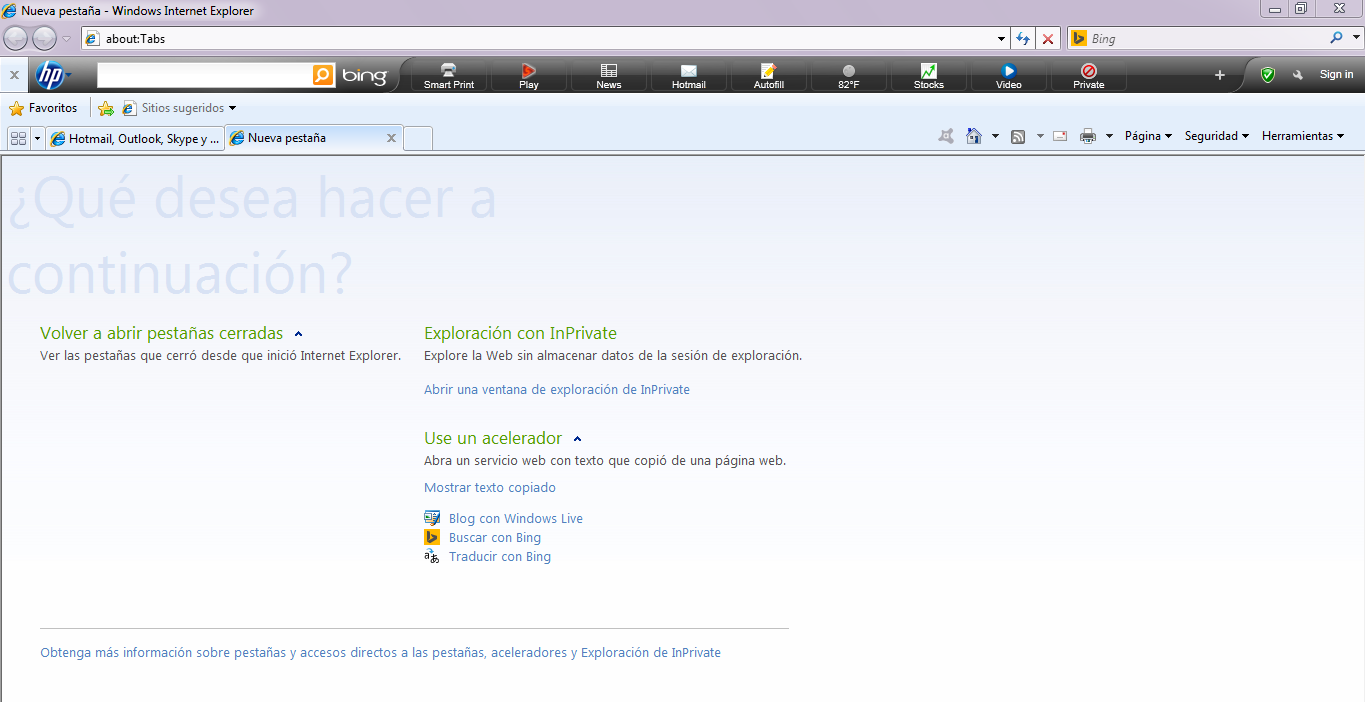Switch to the Hotmail, Outlook, Skype tab

pos(135,139)
